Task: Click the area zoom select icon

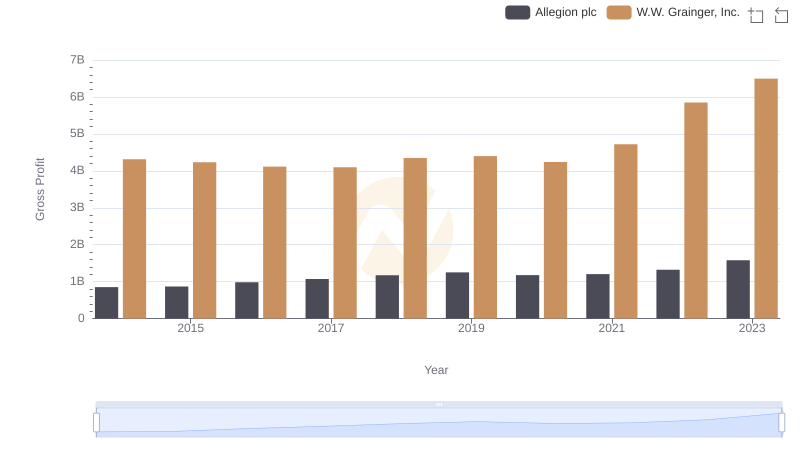Action: pos(756,15)
